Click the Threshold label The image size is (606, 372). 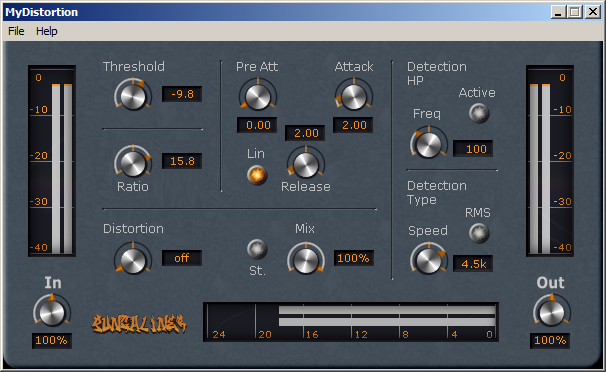(x=134, y=66)
